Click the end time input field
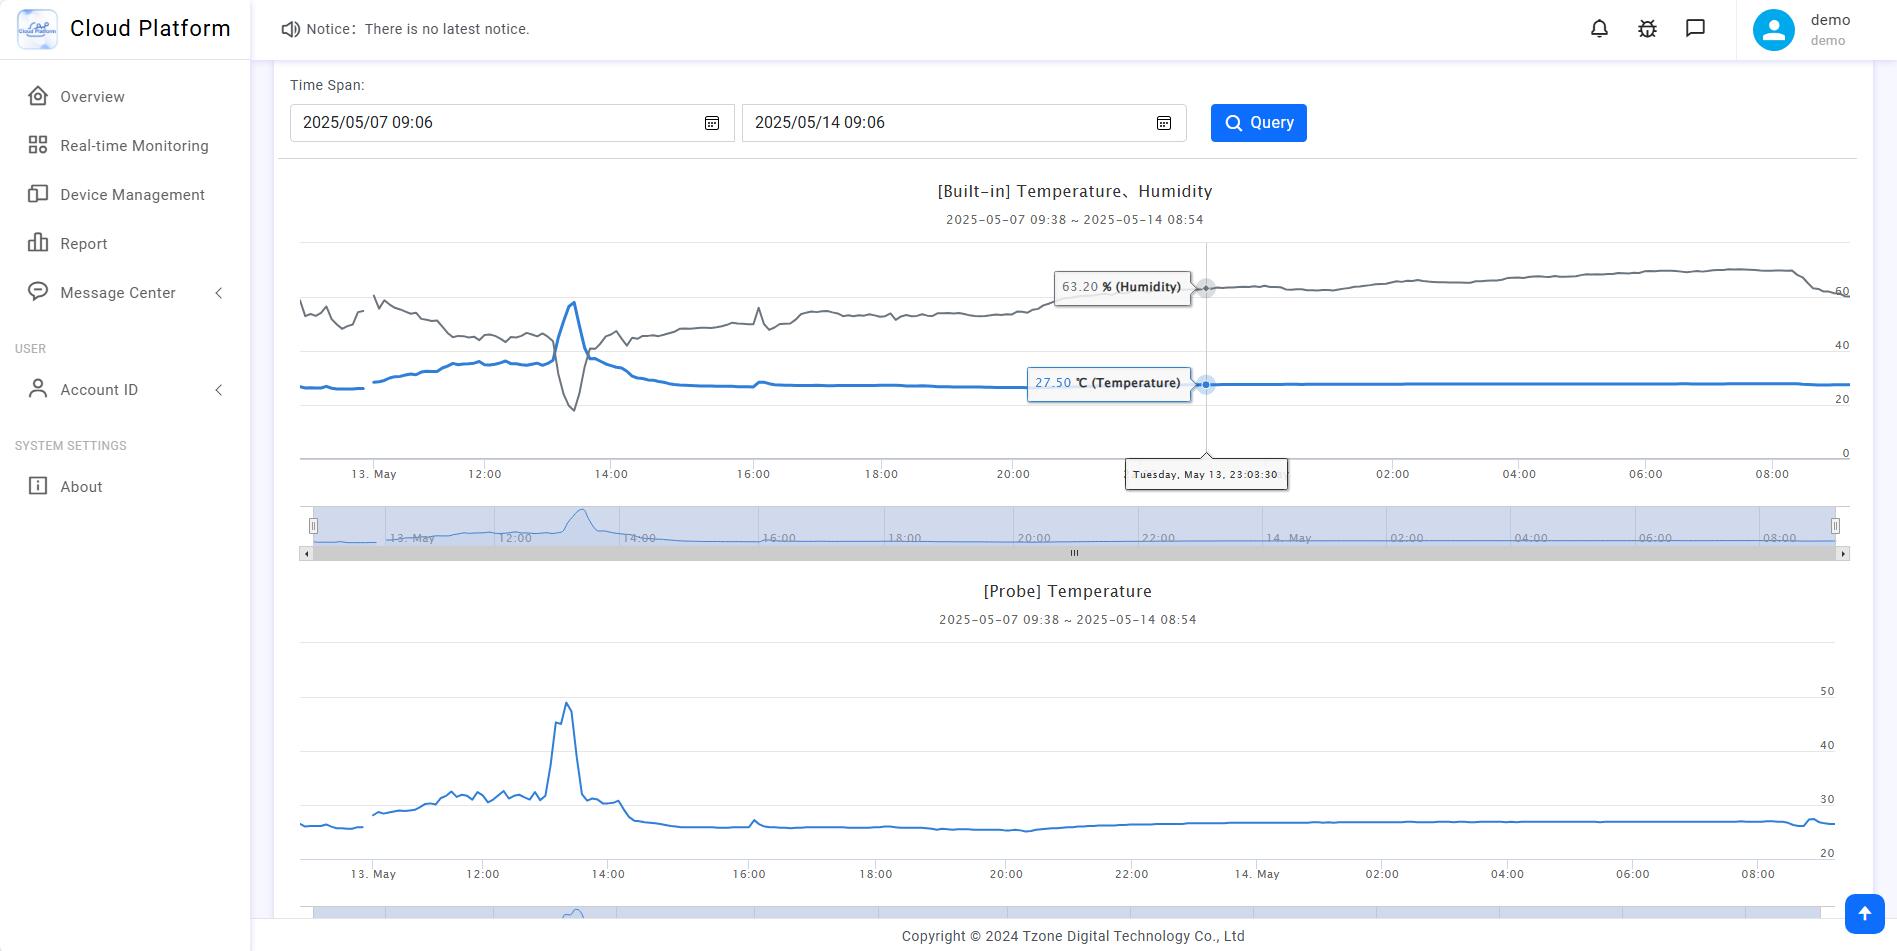Screen dimensions: 1897x951 (947, 123)
